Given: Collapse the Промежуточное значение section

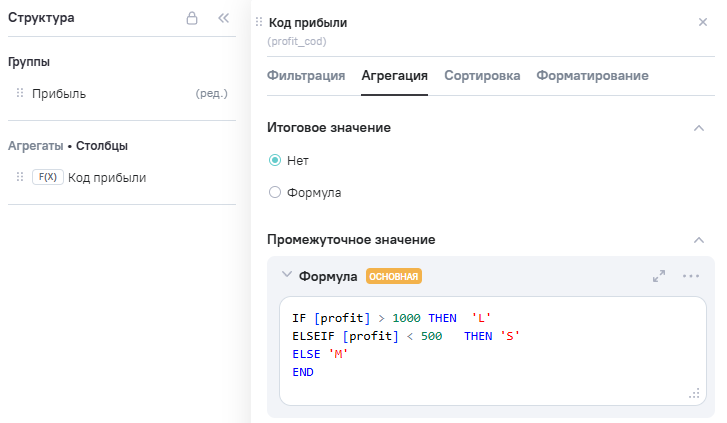Looking at the screenshot, I should click(698, 240).
